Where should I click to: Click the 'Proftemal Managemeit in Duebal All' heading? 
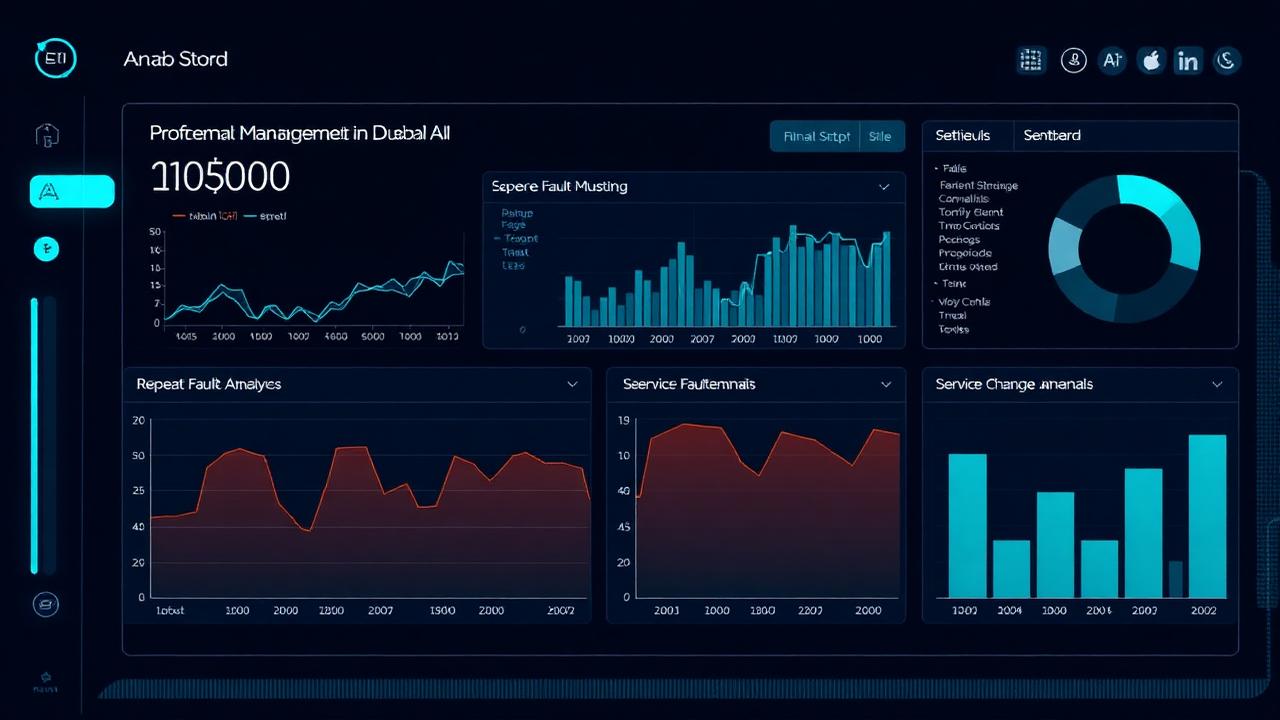300,133
